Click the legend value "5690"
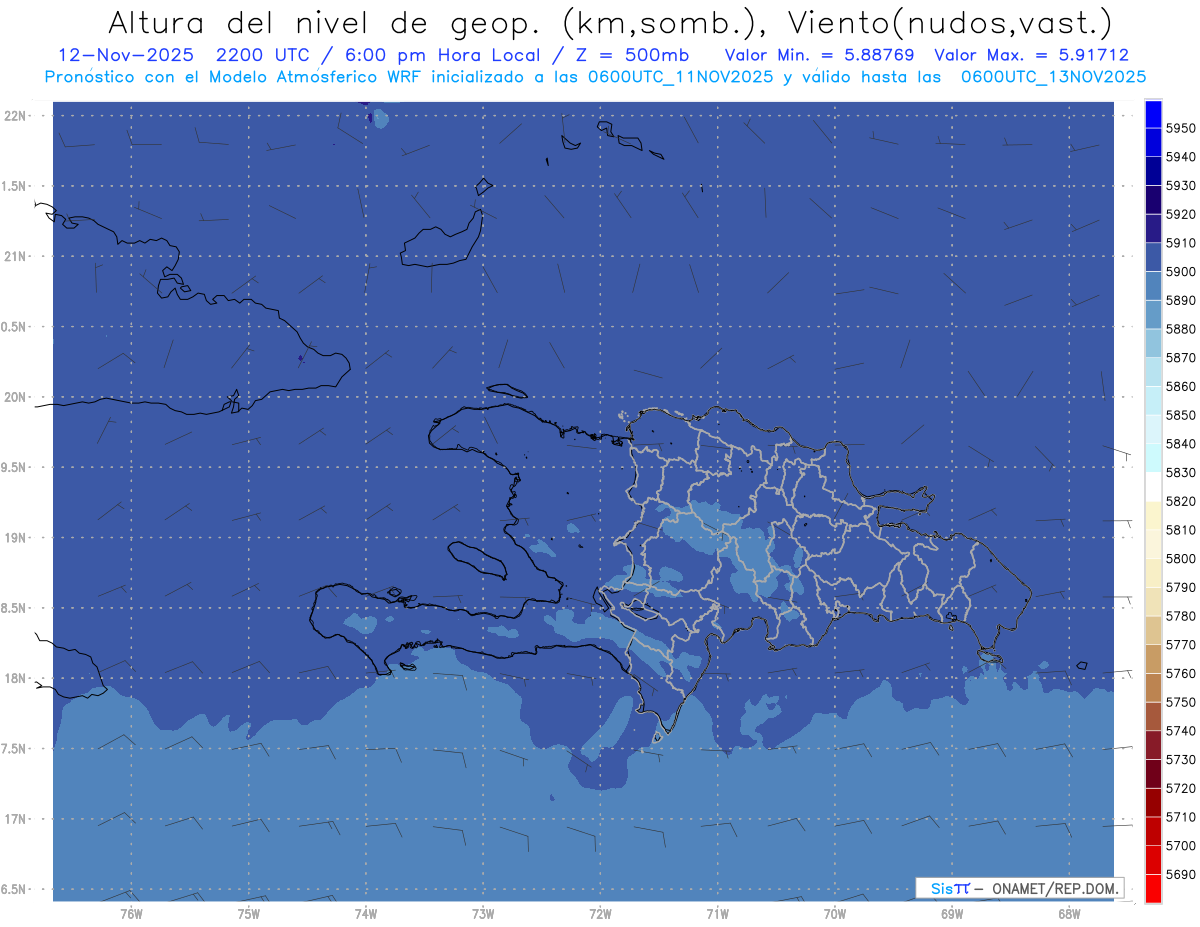This screenshot has width=1200, height=927. [1180, 874]
